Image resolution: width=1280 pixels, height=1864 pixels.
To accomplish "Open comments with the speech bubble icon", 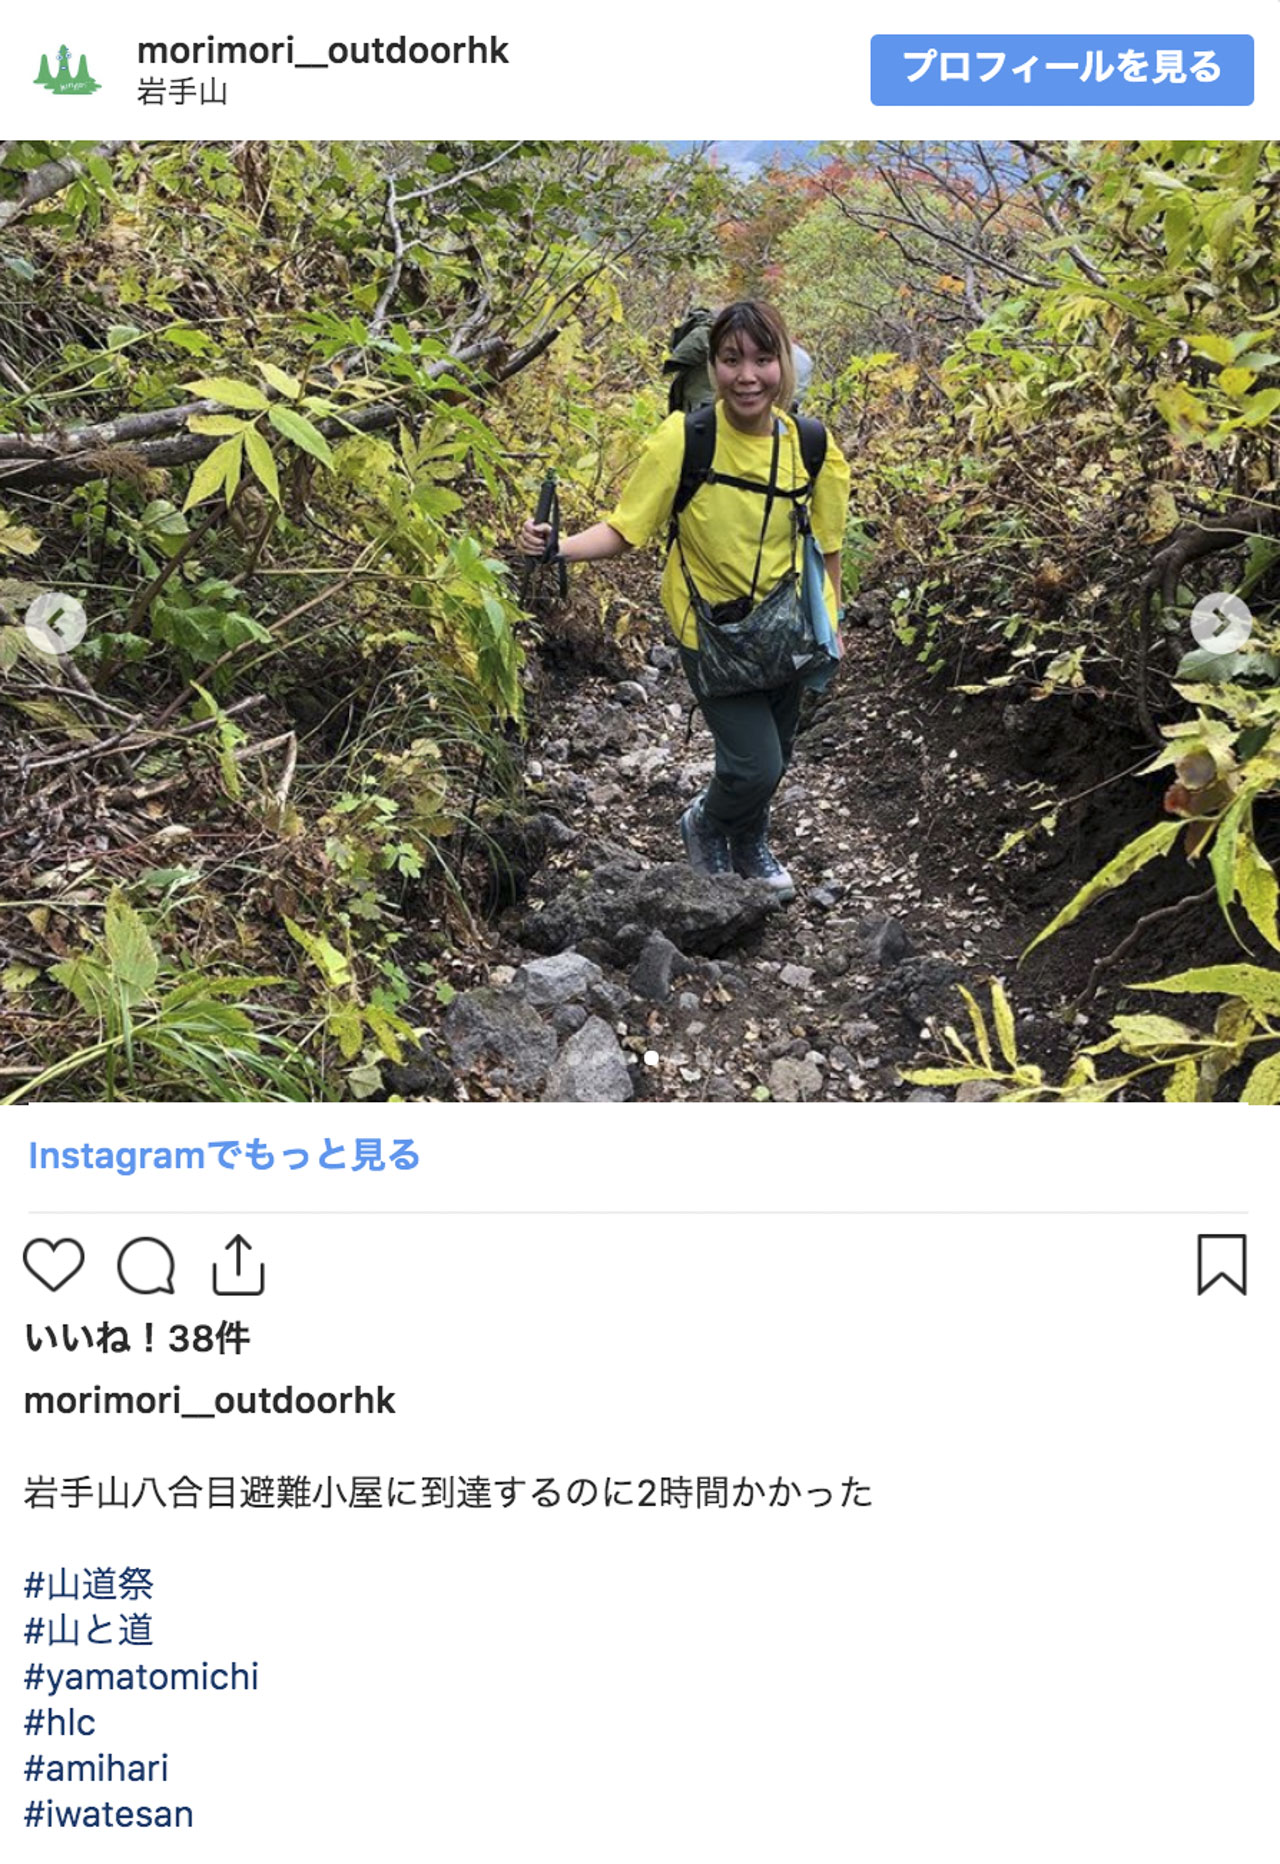I will (146, 1265).
